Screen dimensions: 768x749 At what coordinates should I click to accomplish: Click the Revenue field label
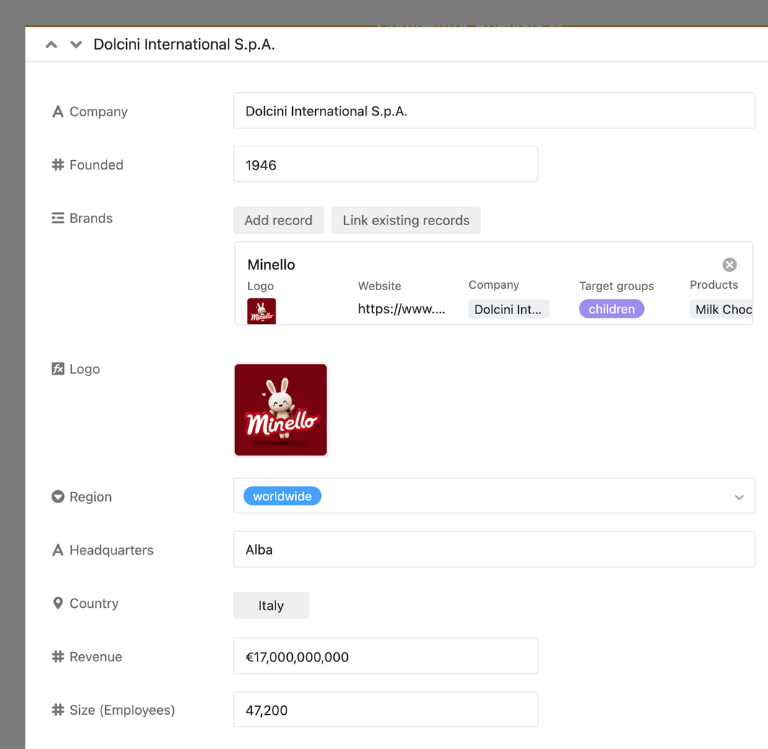pyautogui.click(x=96, y=656)
